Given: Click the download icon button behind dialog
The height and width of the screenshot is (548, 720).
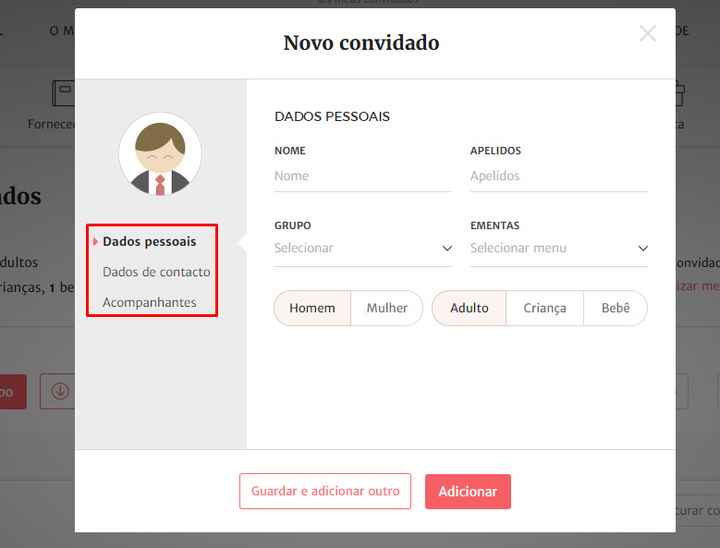Looking at the screenshot, I should coord(58,391).
